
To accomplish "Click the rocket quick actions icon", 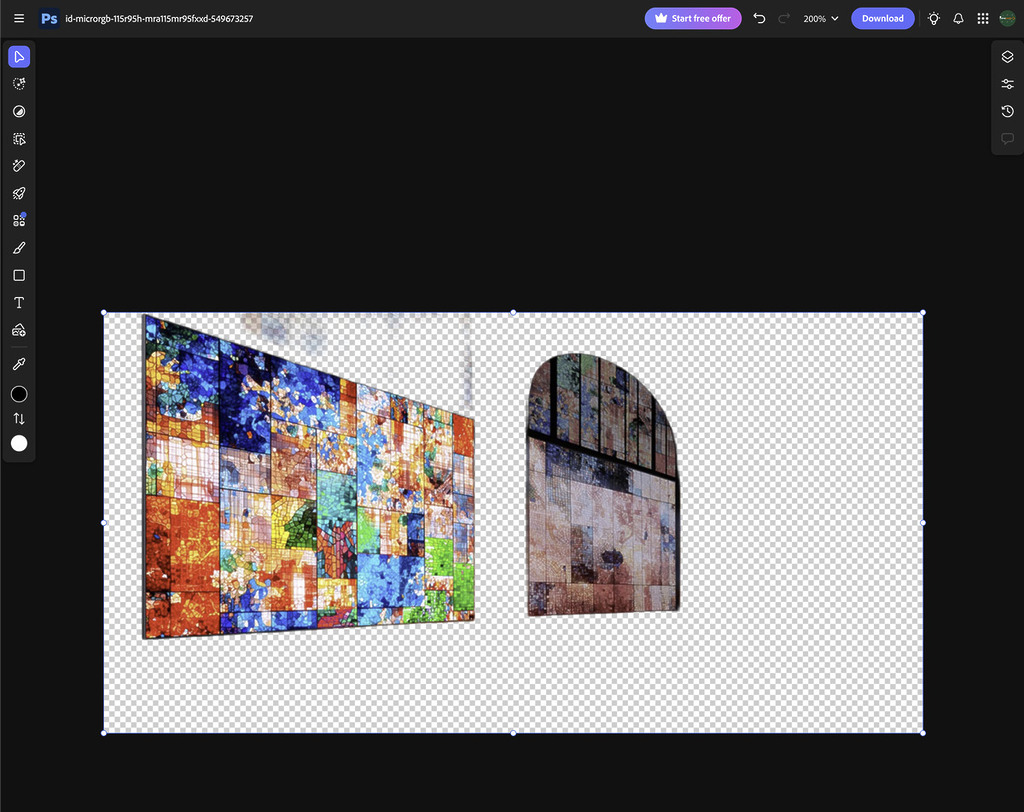I will pyautogui.click(x=19, y=193).
